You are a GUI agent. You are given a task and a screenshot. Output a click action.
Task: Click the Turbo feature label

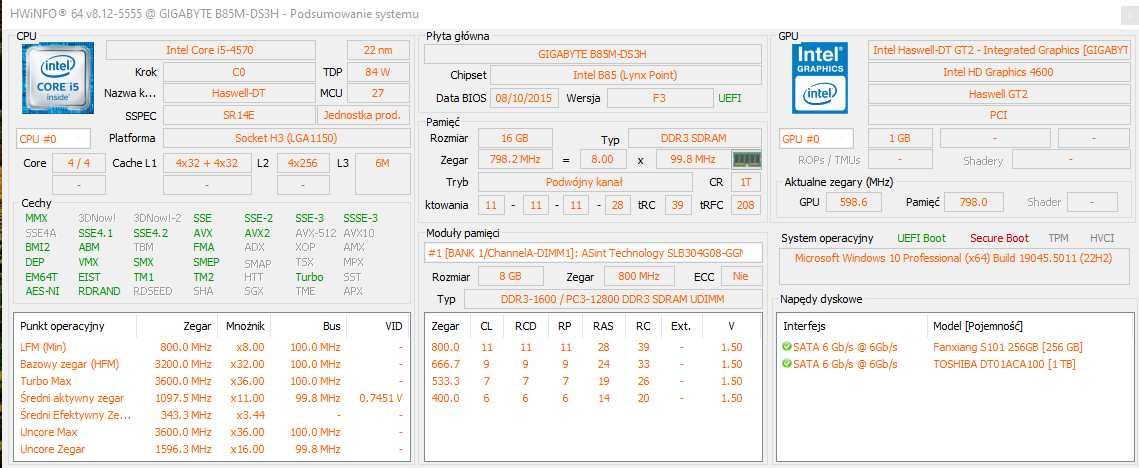(309, 277)
